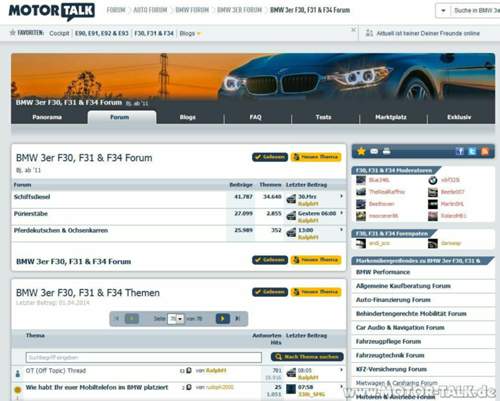Click car avatar in Pferdekutschen & Ochsenkarren row
The width and height of the screenshot is (500, 401).
(x=291, y=232)
